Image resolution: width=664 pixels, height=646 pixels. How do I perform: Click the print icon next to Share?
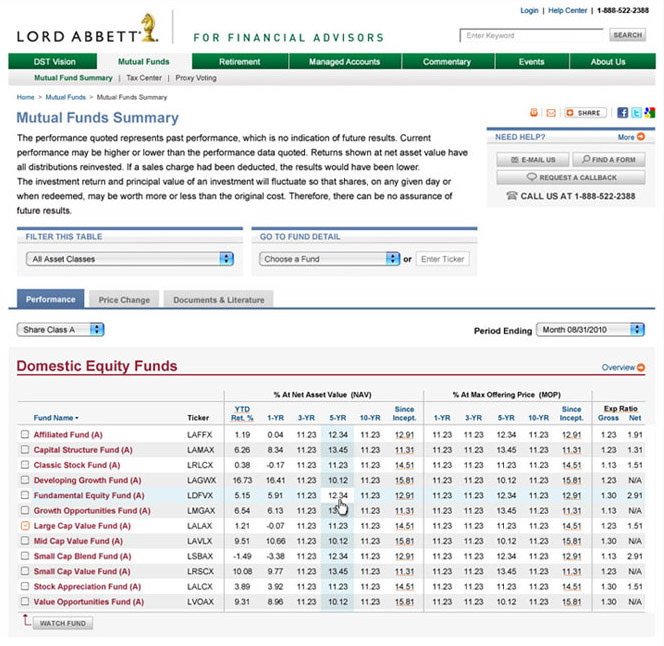[534, 113]
